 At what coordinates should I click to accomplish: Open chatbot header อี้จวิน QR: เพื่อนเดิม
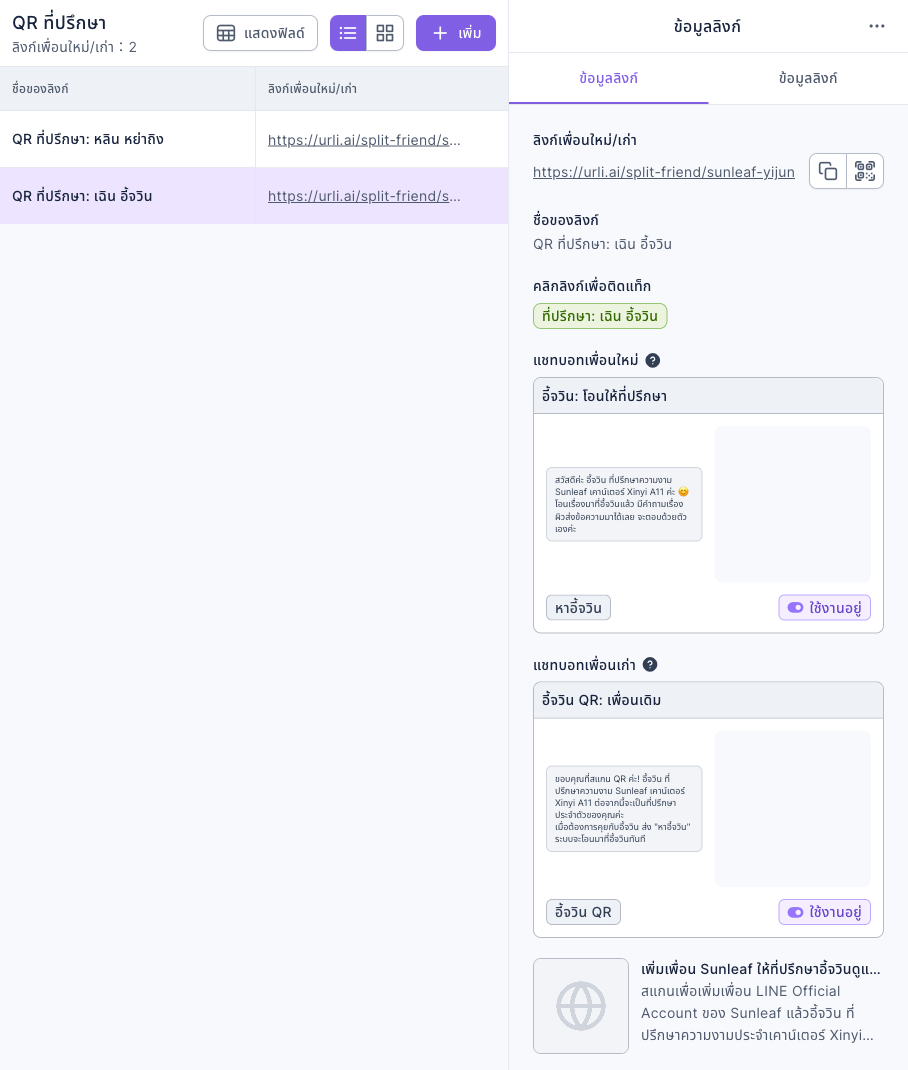[708, 700]
